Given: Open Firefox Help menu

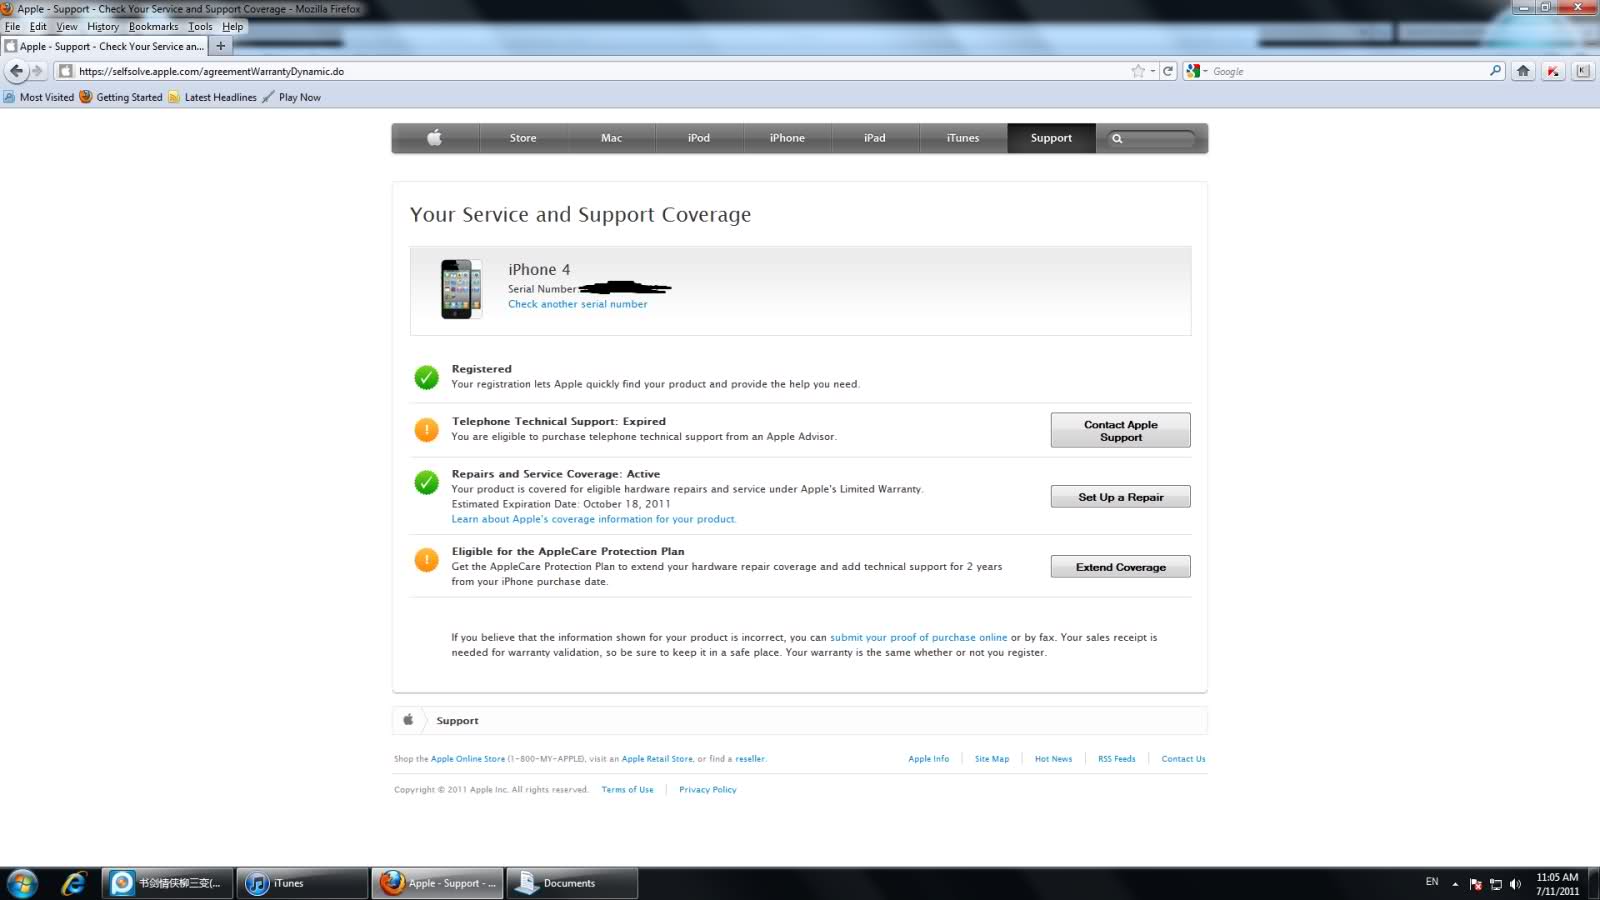Looking at the screenshot, I should (232, 27).
